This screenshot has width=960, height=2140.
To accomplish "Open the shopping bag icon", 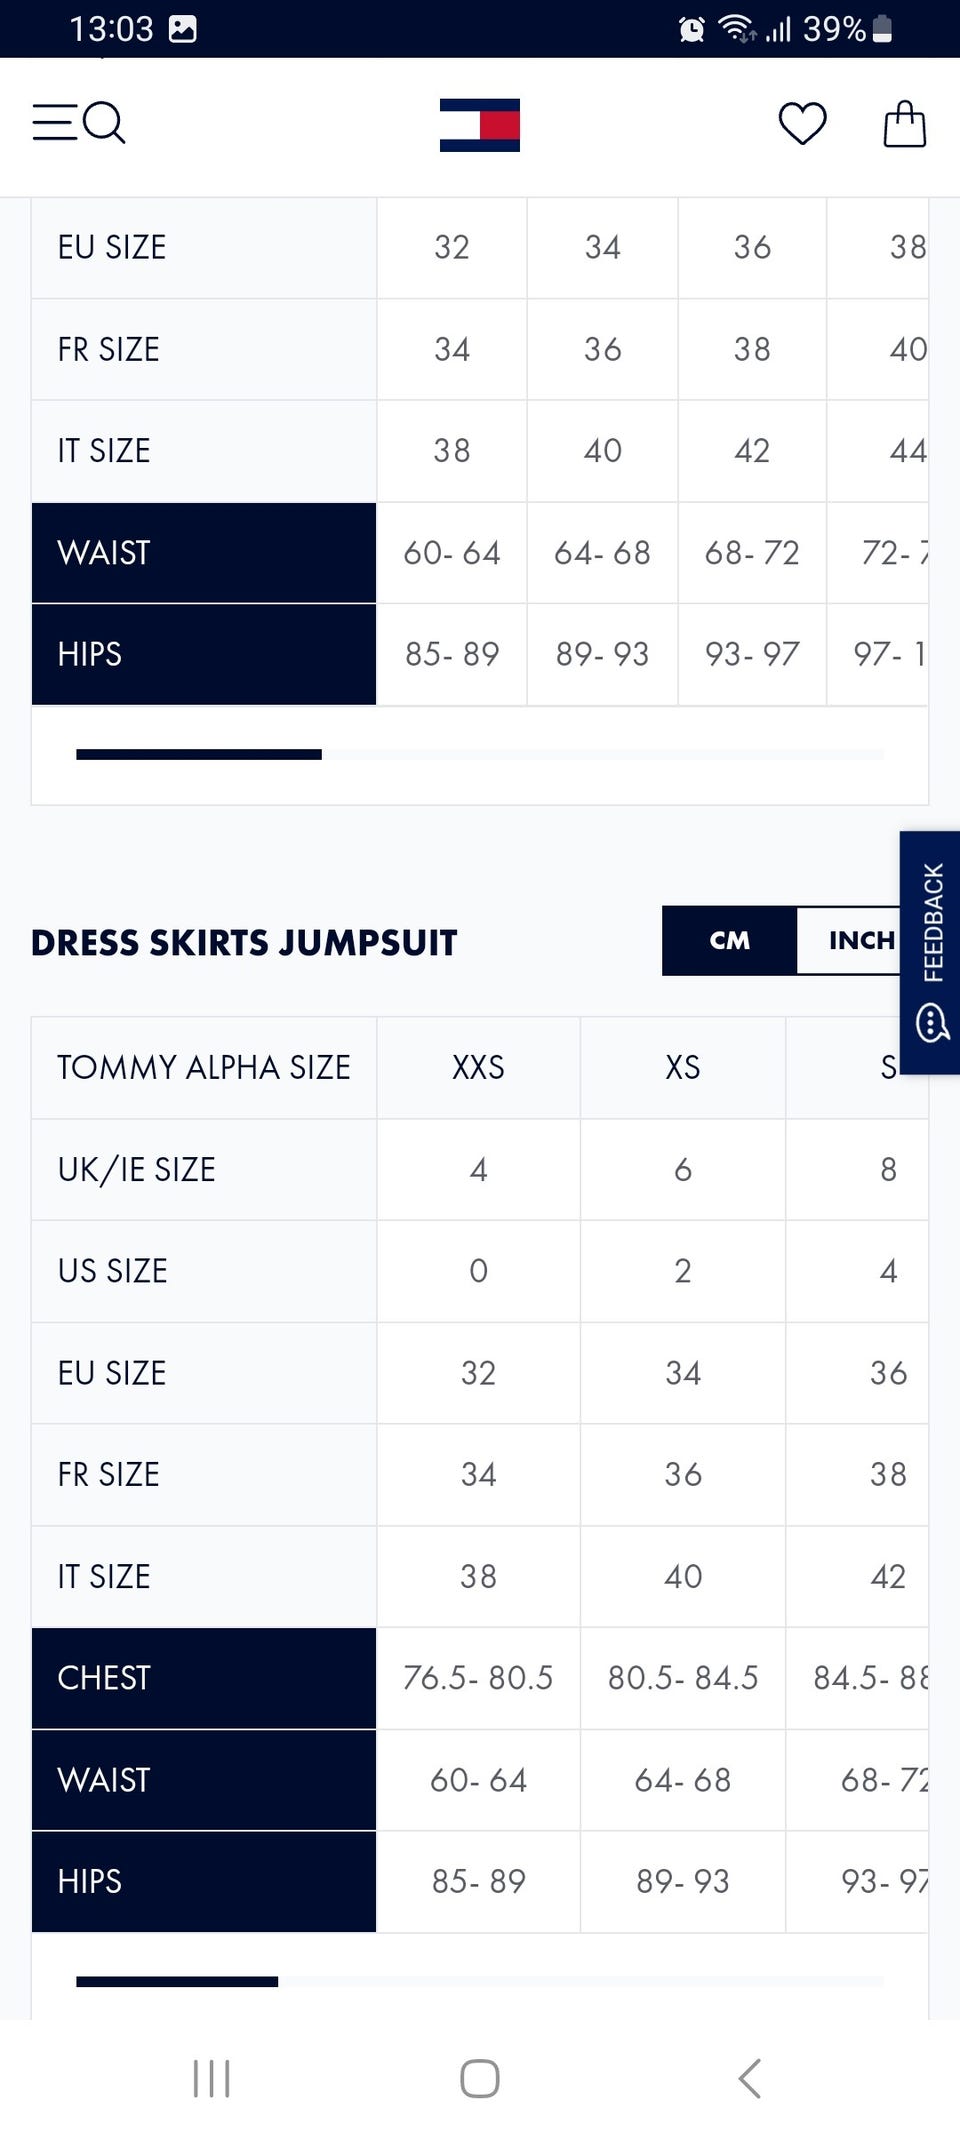I will point(904,124).
